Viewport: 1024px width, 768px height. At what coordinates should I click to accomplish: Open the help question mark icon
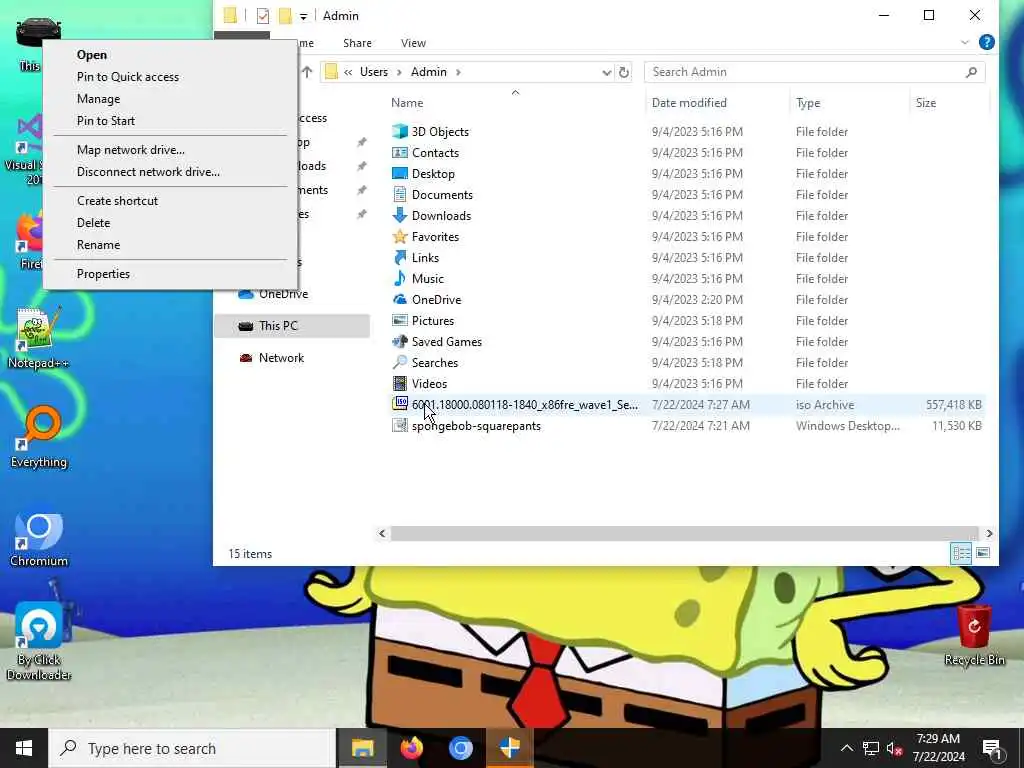[x=986, y=42]
